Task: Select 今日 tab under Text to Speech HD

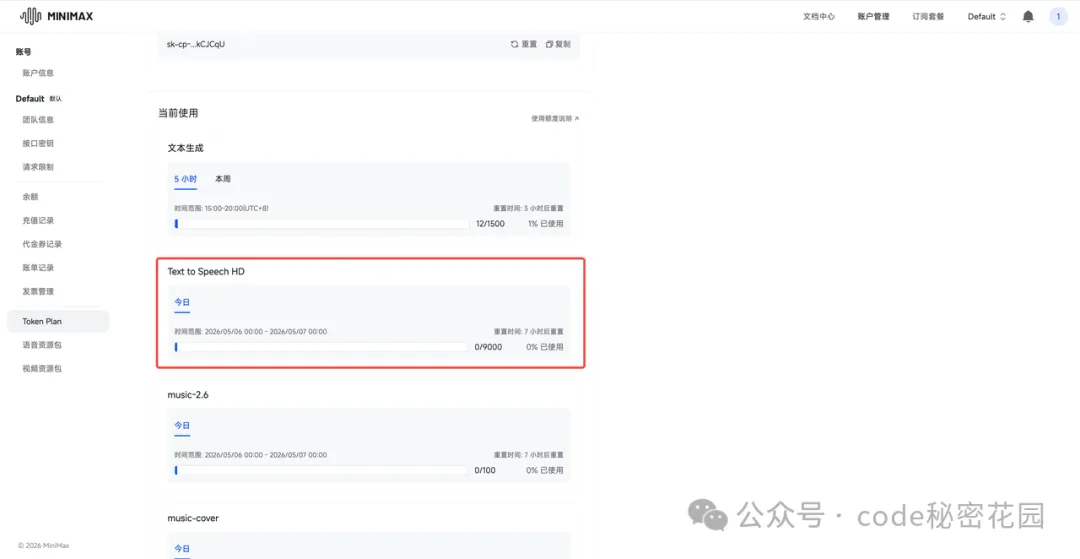Action: click(x=182, y=302)
